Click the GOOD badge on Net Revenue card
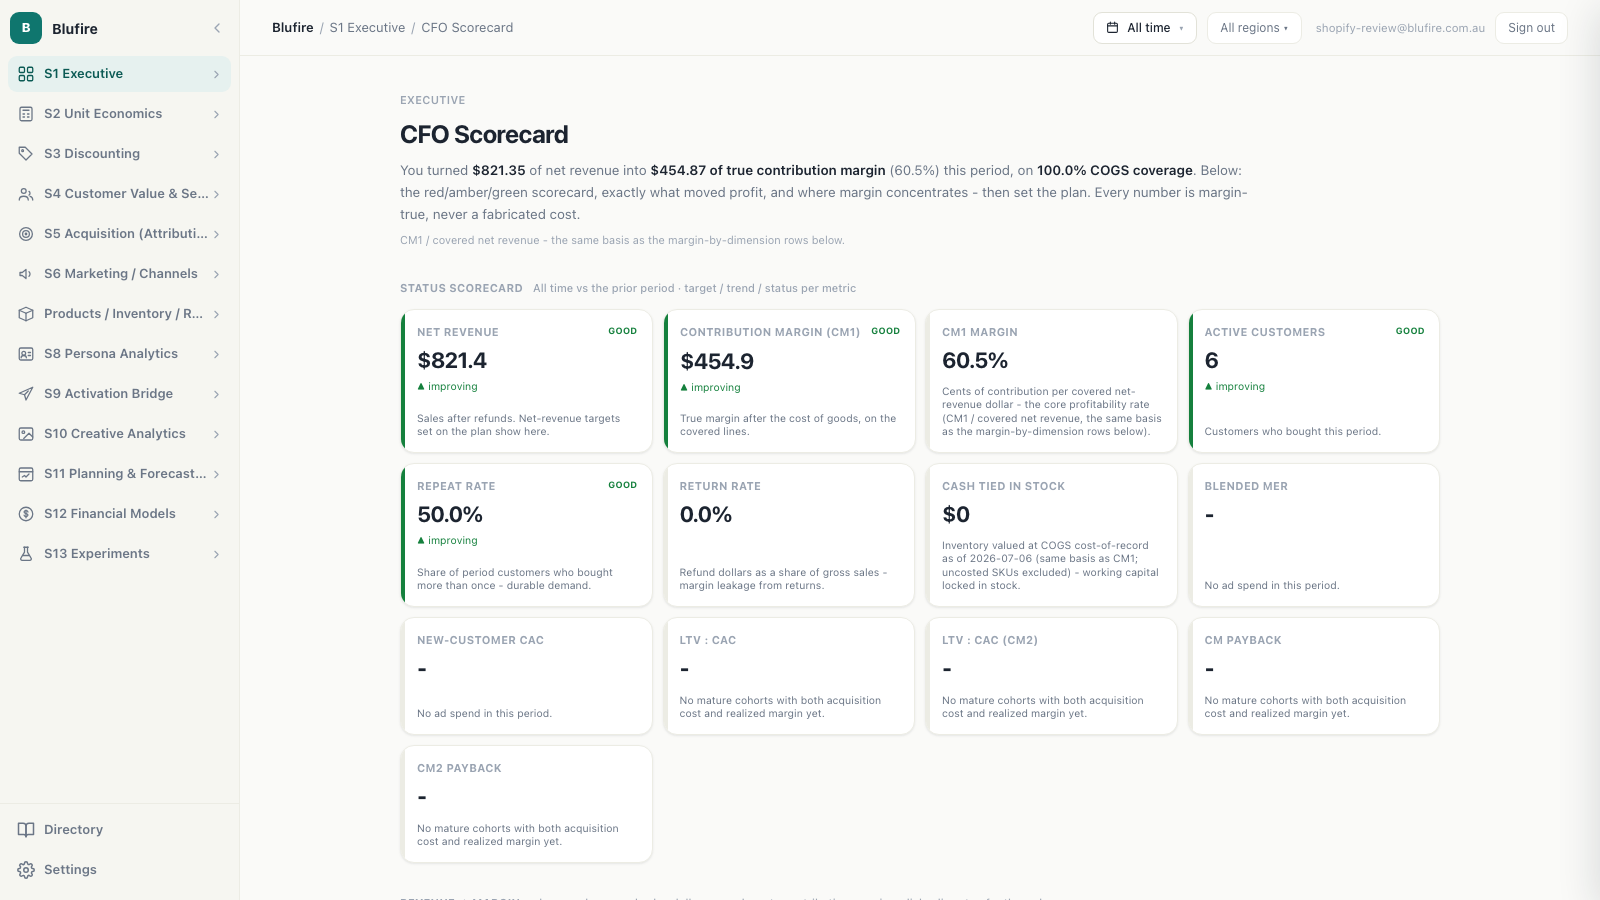Image resolution: width=1600 pixels, height=900 pixels. point(622,331)
